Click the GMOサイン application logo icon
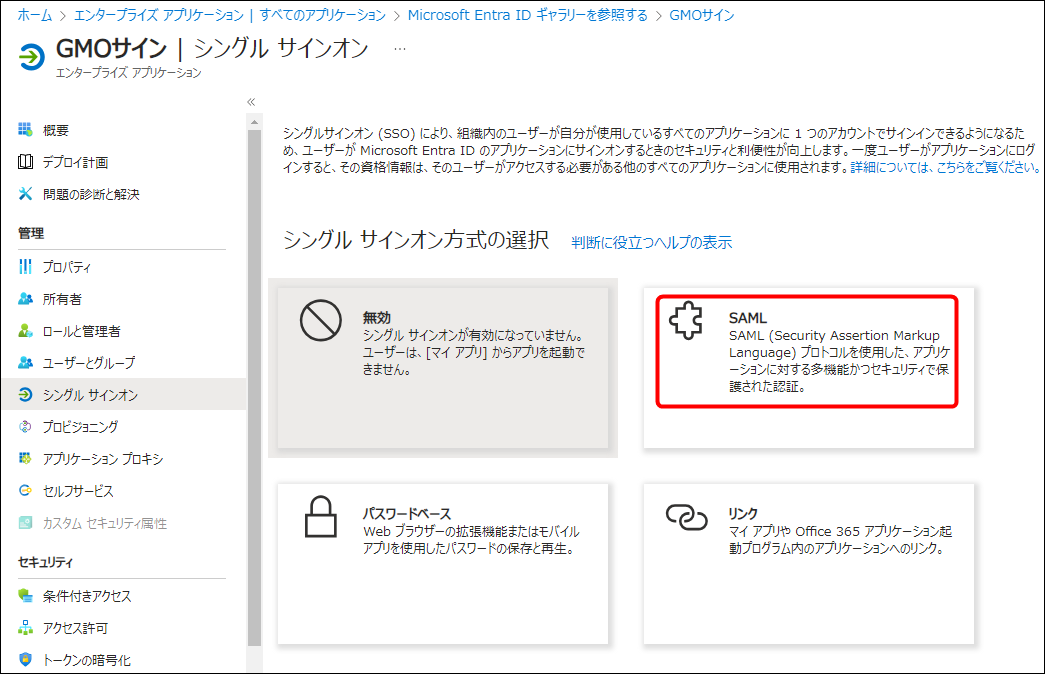The height and width of the screenshot is (674, 1045). (31, 57)
